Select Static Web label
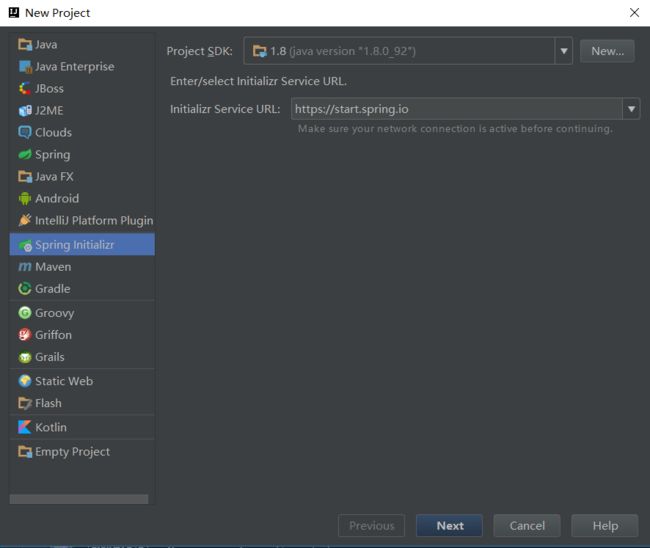The width and height of the screenshot is (650, 548). click(x=64, y=381)
